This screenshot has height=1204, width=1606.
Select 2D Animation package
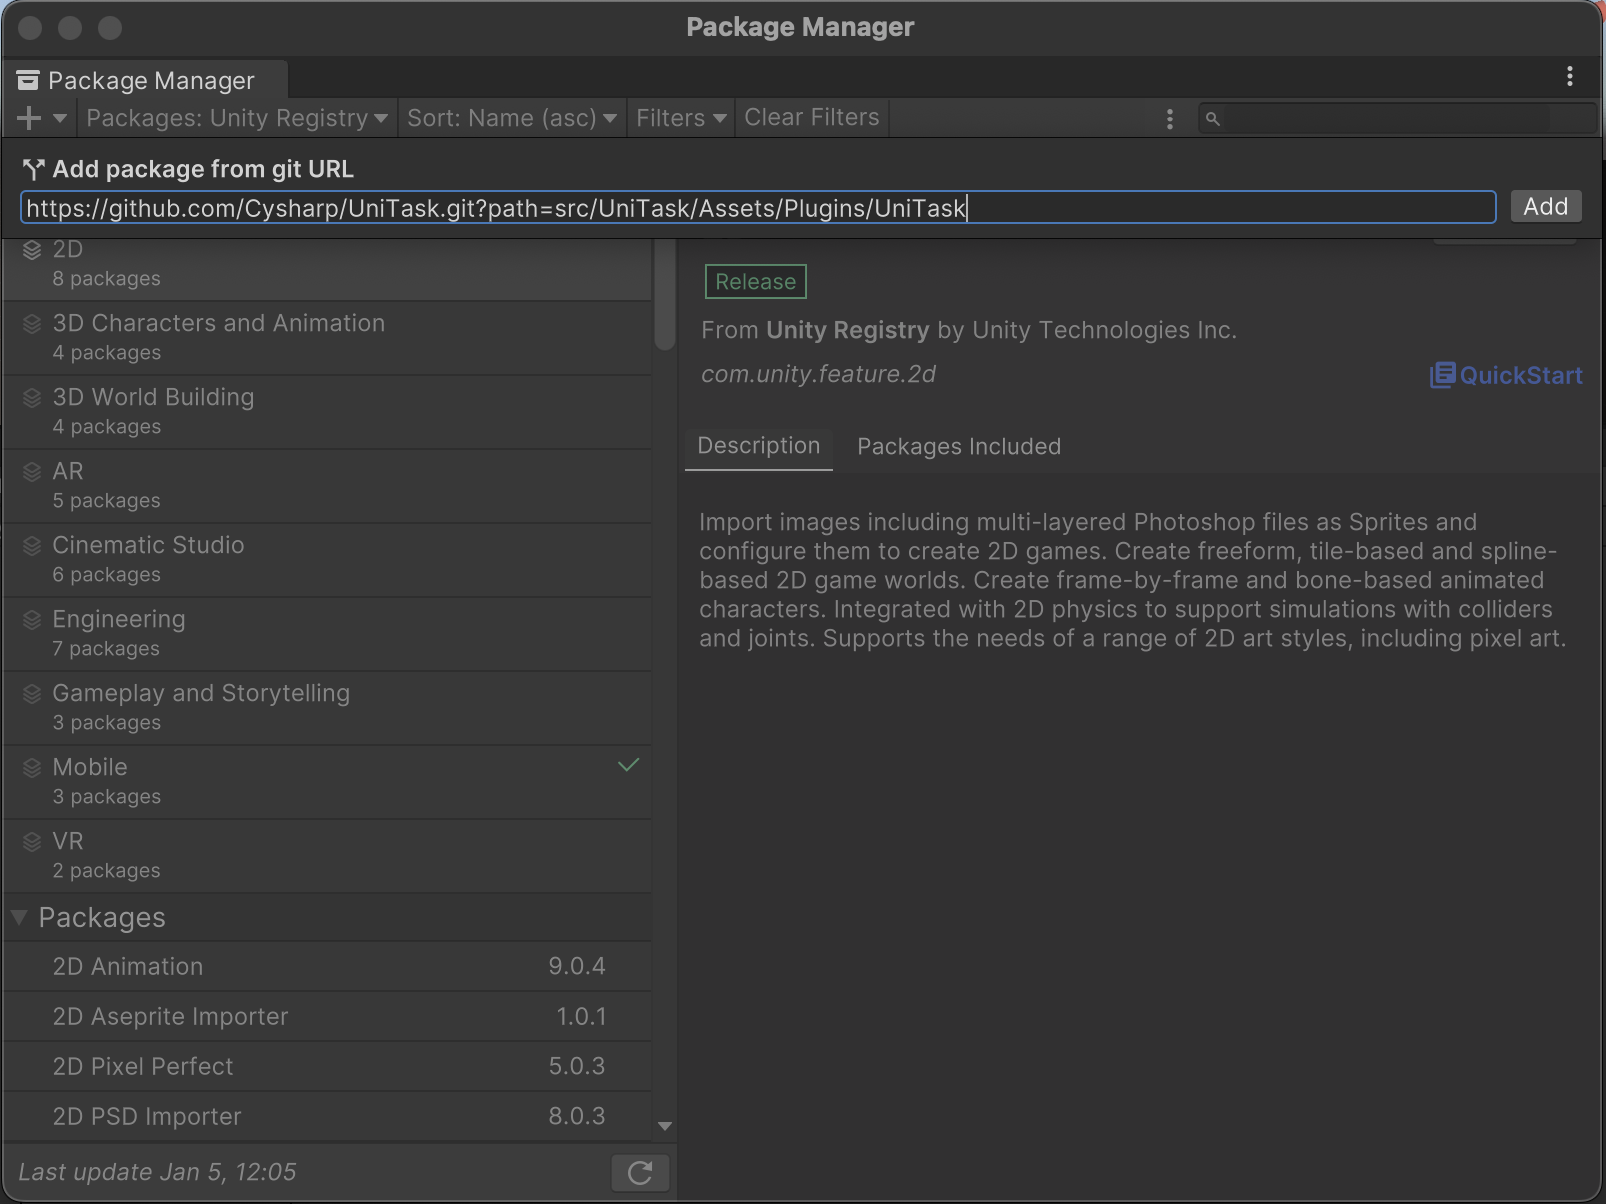point(327,966)
